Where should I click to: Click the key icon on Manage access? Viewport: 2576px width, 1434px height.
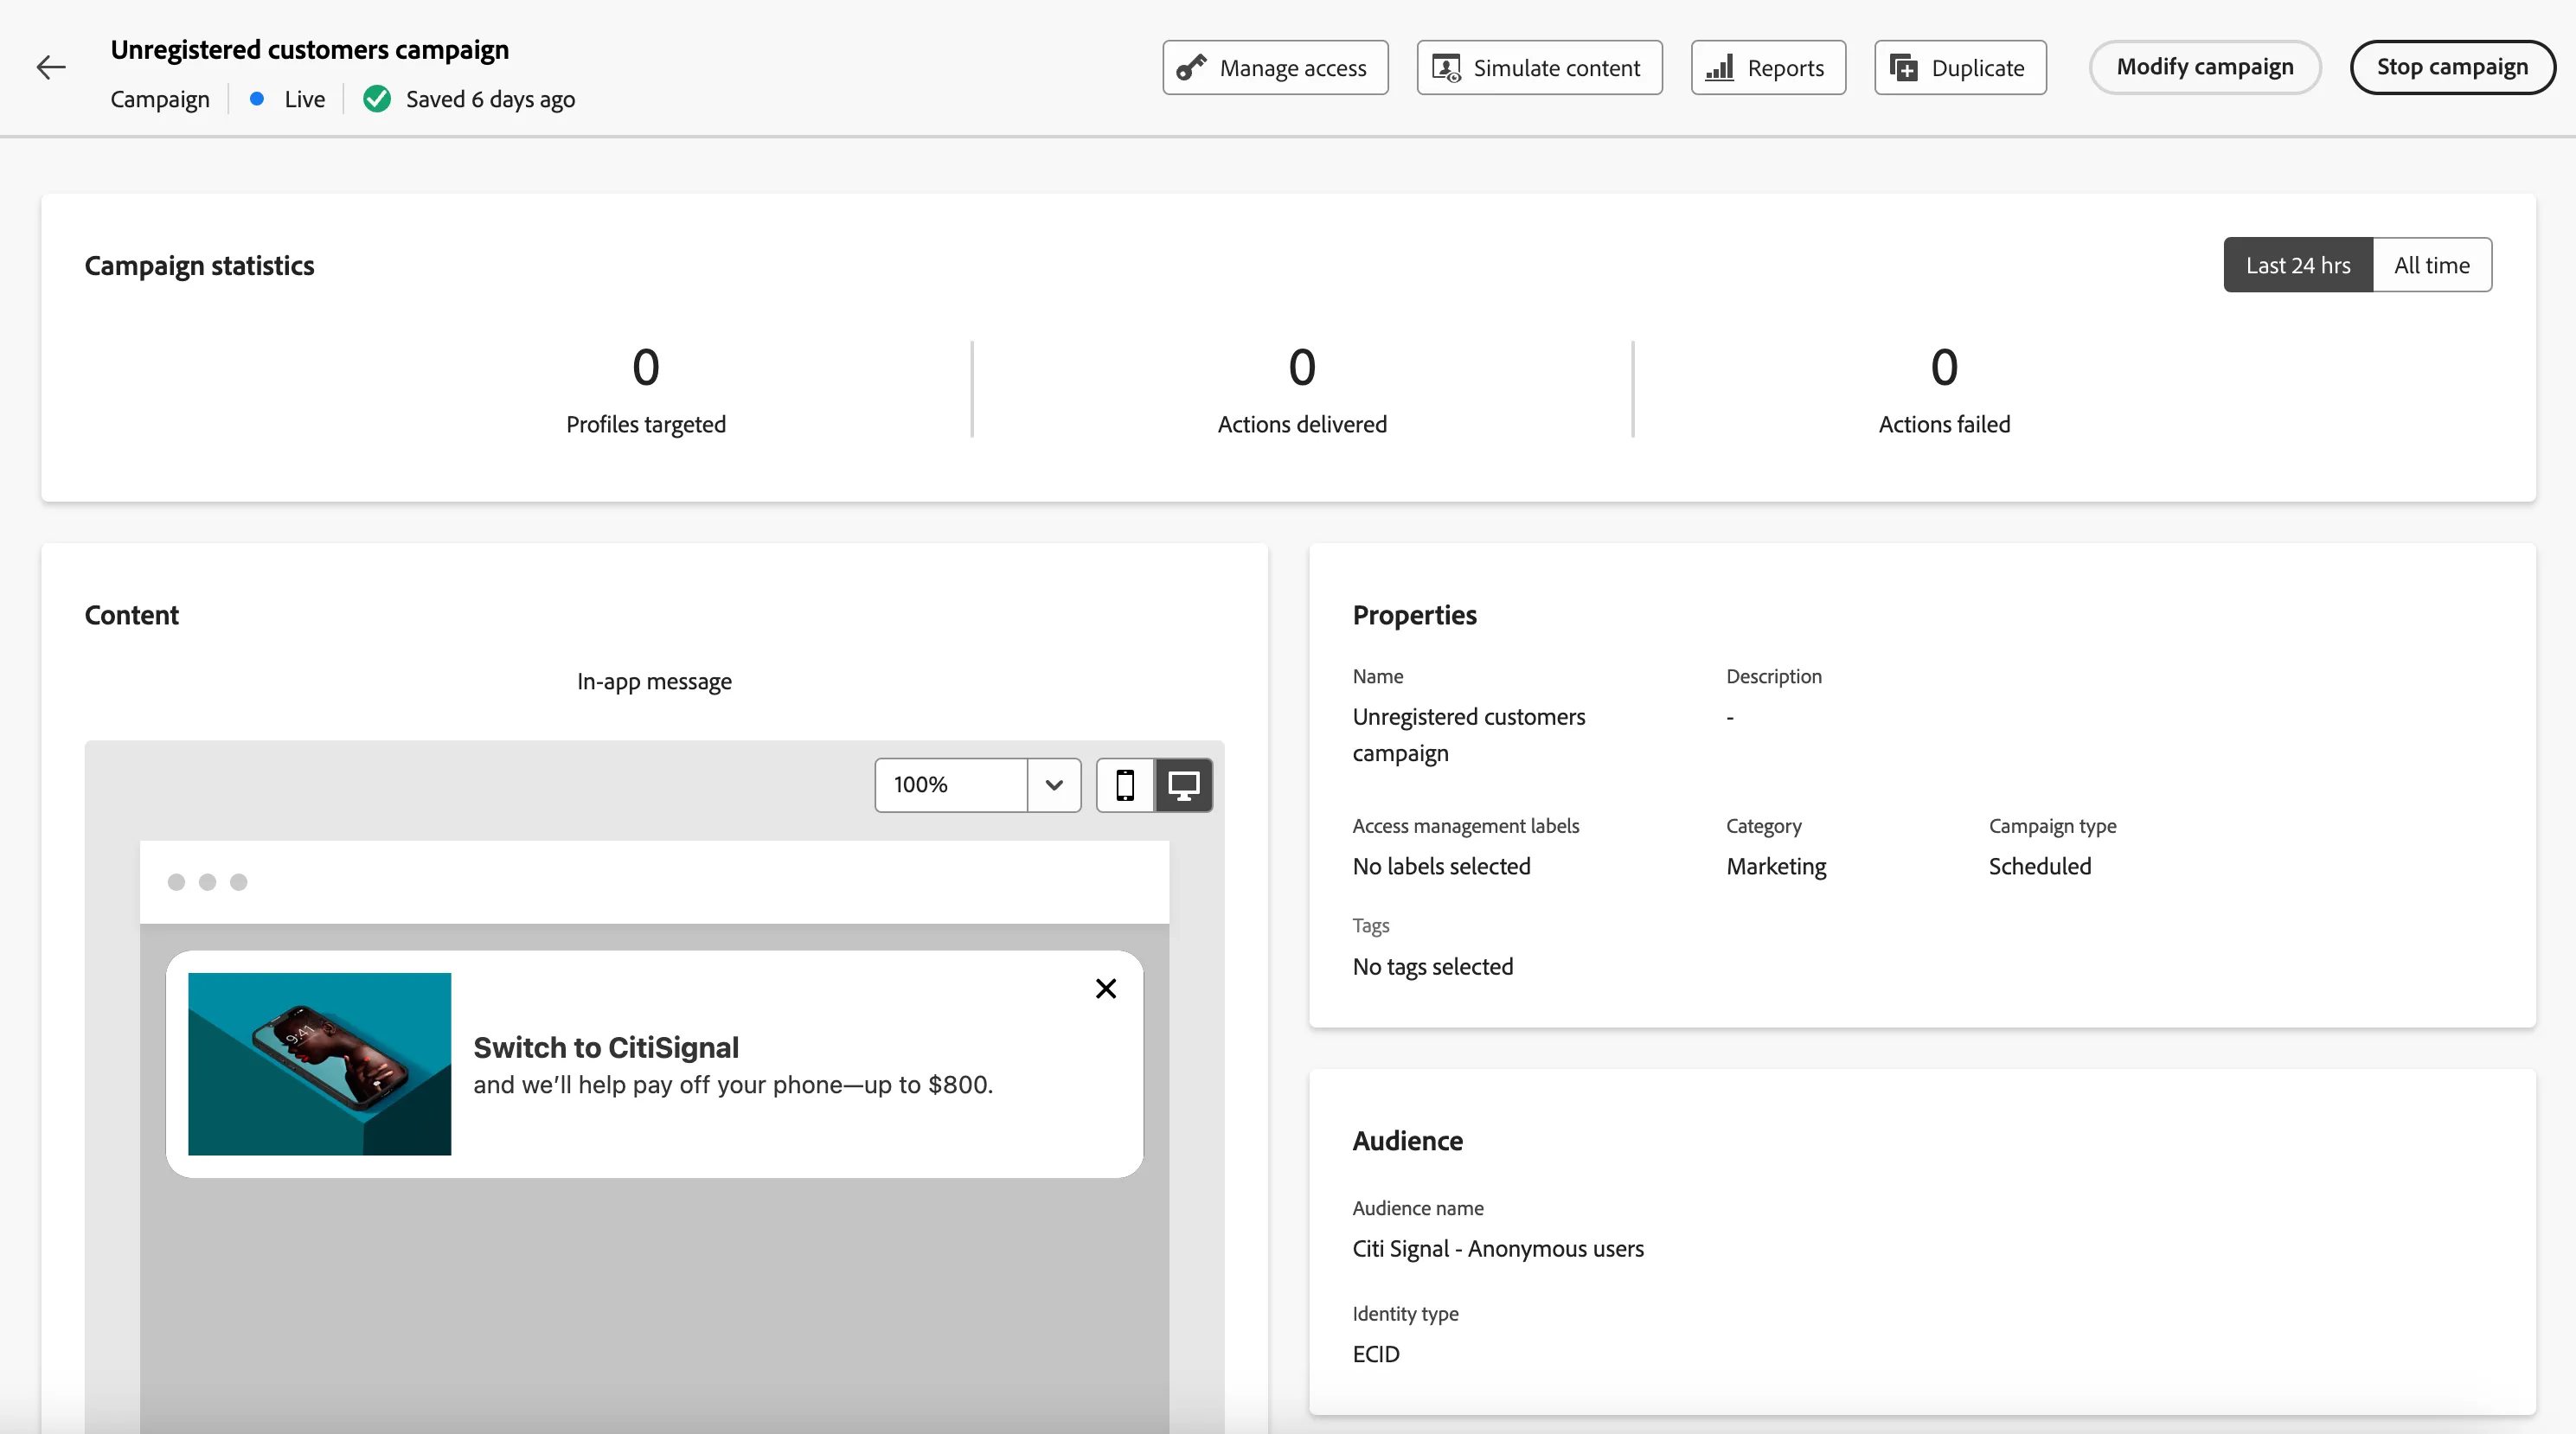(x=1191, y=68)
